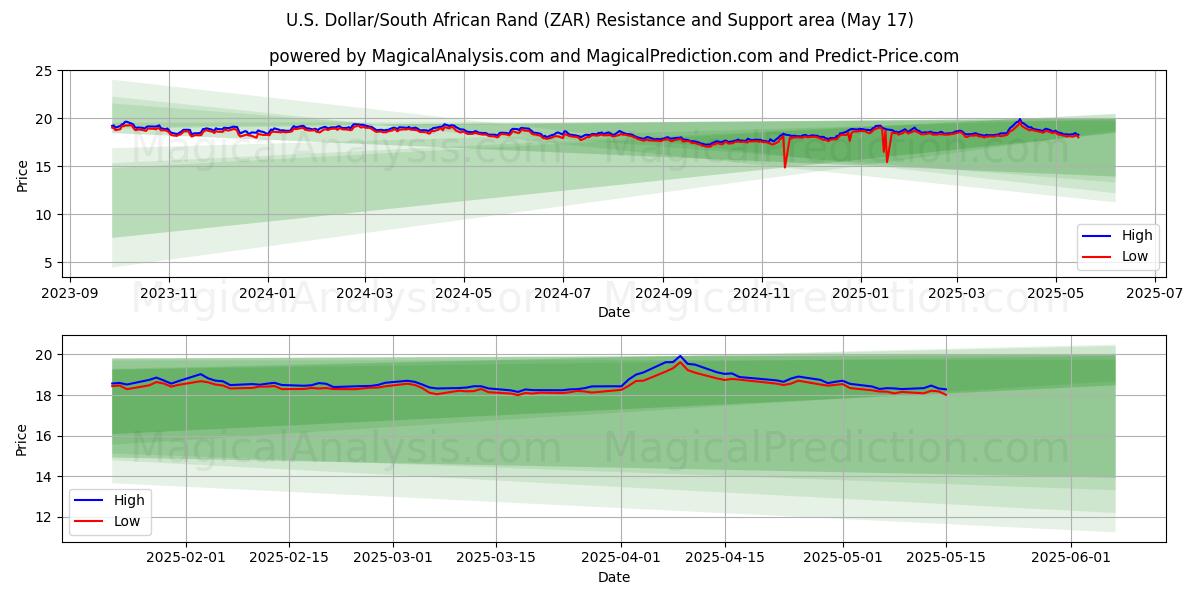Click the April 2025 price peak in bottom chart
This screenshot has width=1200, height=600.
(x=680, y=357)
